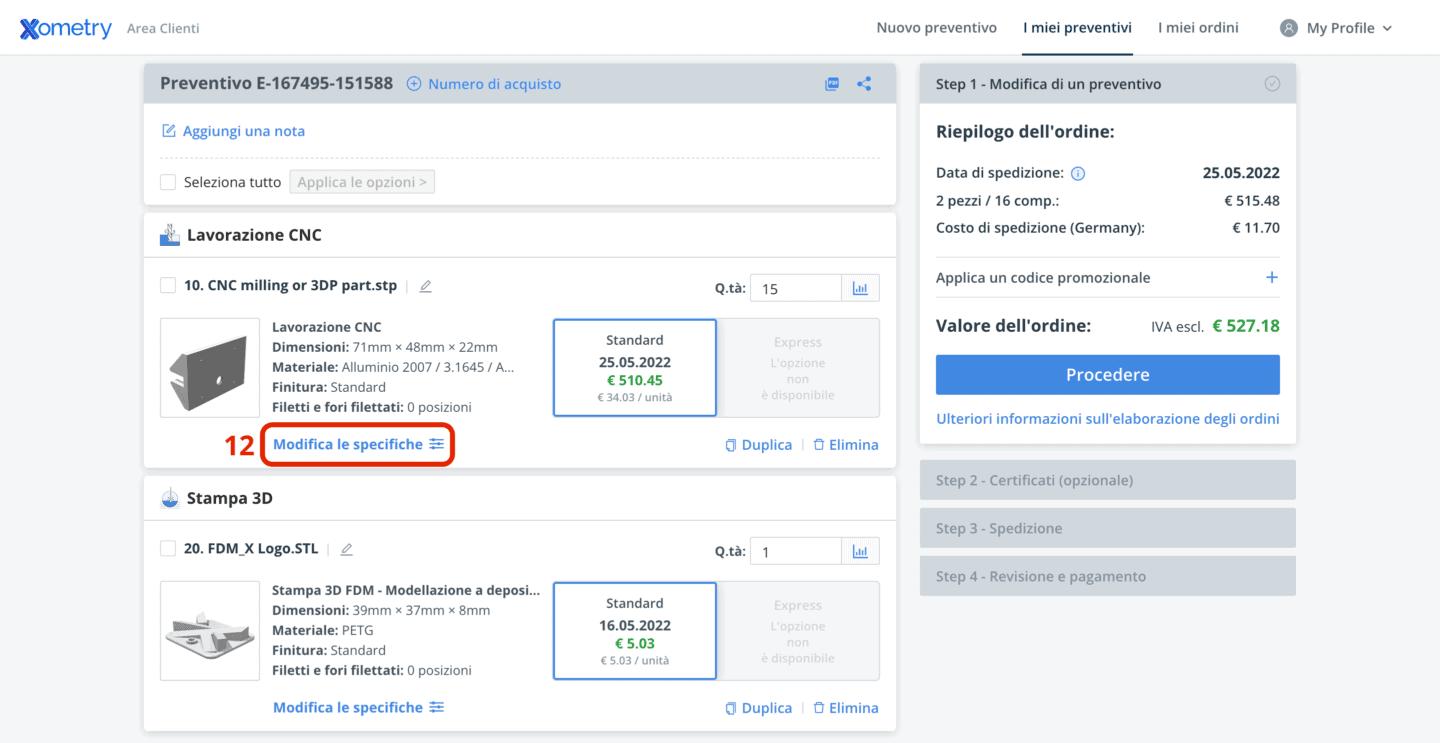Open volume pricing chart for CNC part
1440x743 pixels.
(x=860, y=288)
